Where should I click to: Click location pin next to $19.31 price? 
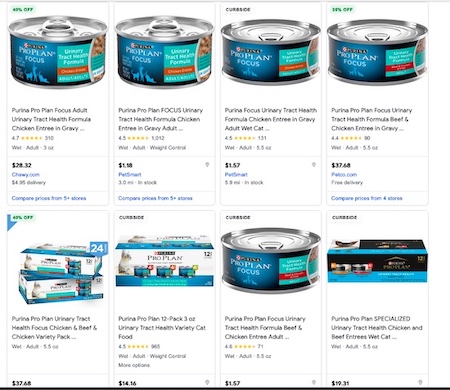click(x=420, y=383)
